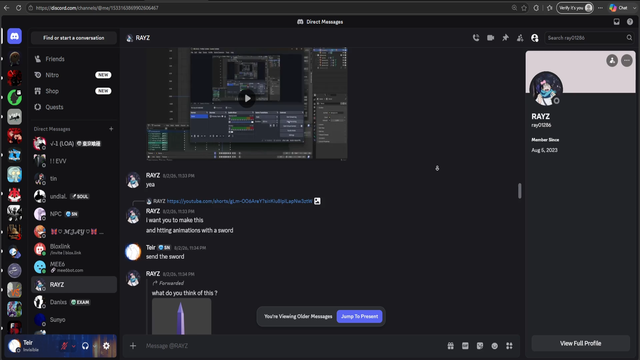Open the help icon in the title bar
Viewport: 640px width, 360px height.
pyautogui.click(x=630, y=22)
